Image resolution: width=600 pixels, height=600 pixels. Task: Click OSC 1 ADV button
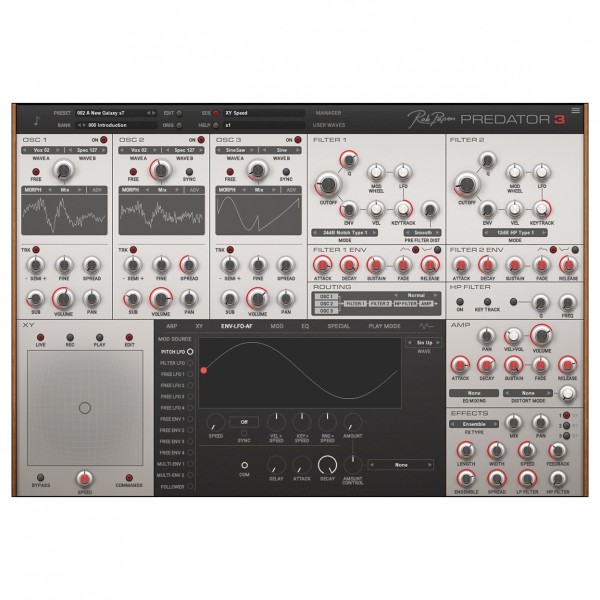pos(97,190)
